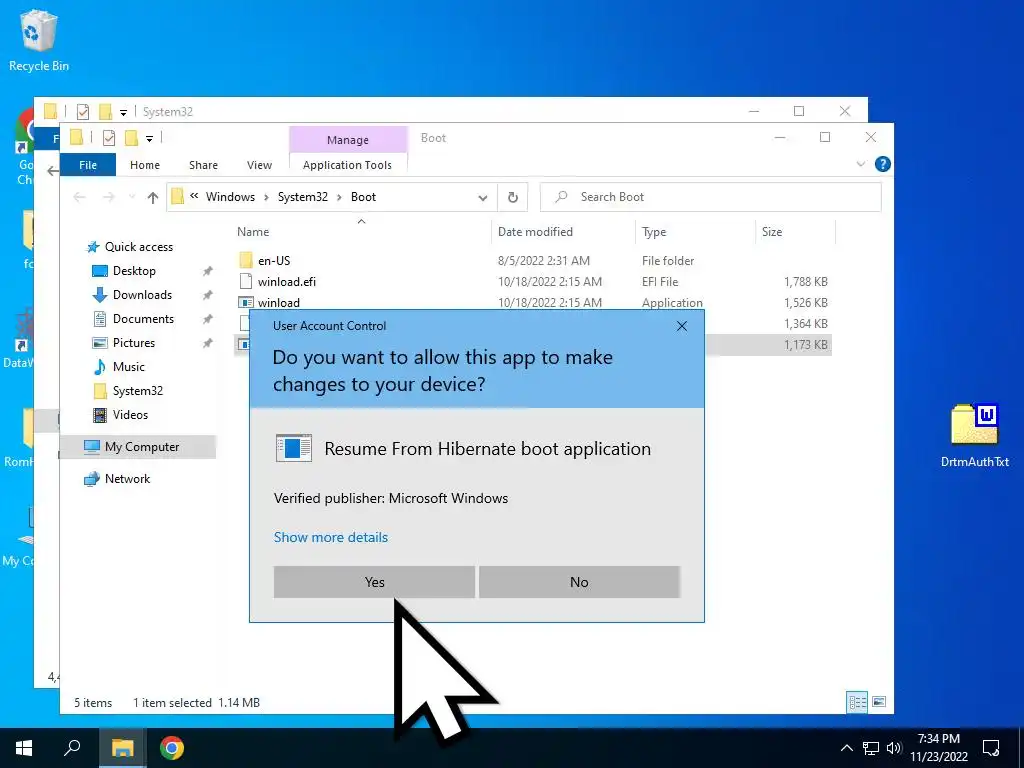Show hidden tray icons chevron
This screenshot has height=768, width=1024.
coord(846,748)
